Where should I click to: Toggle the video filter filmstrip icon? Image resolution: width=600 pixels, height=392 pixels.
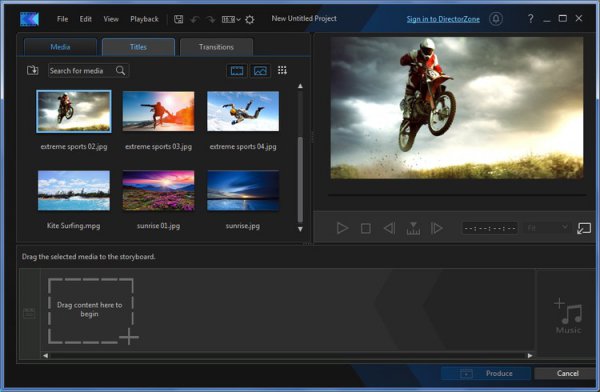click(x=237, y=70)
